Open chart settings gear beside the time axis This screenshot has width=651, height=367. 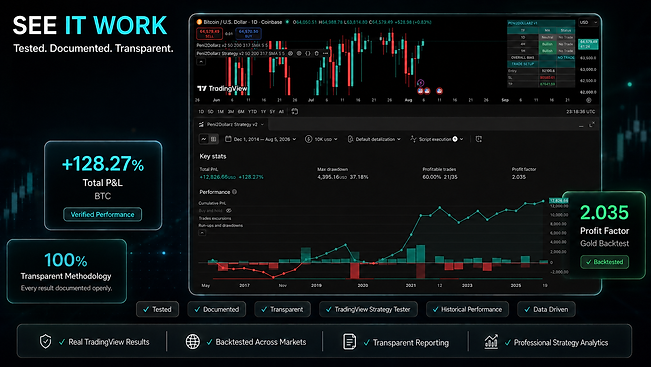(x=589, y=100)
